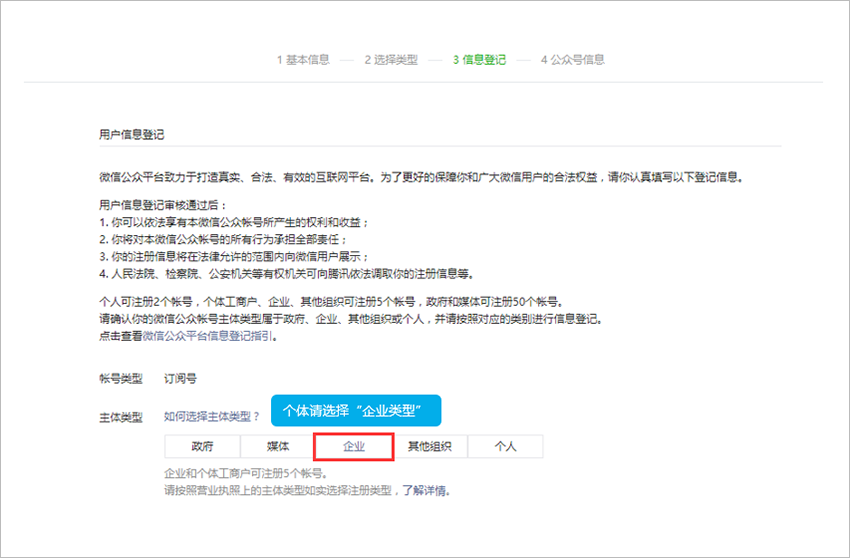Viewport: 850px width, 558px height.
Task: Select the 企业 subject type option
Action: click(353, 447)
